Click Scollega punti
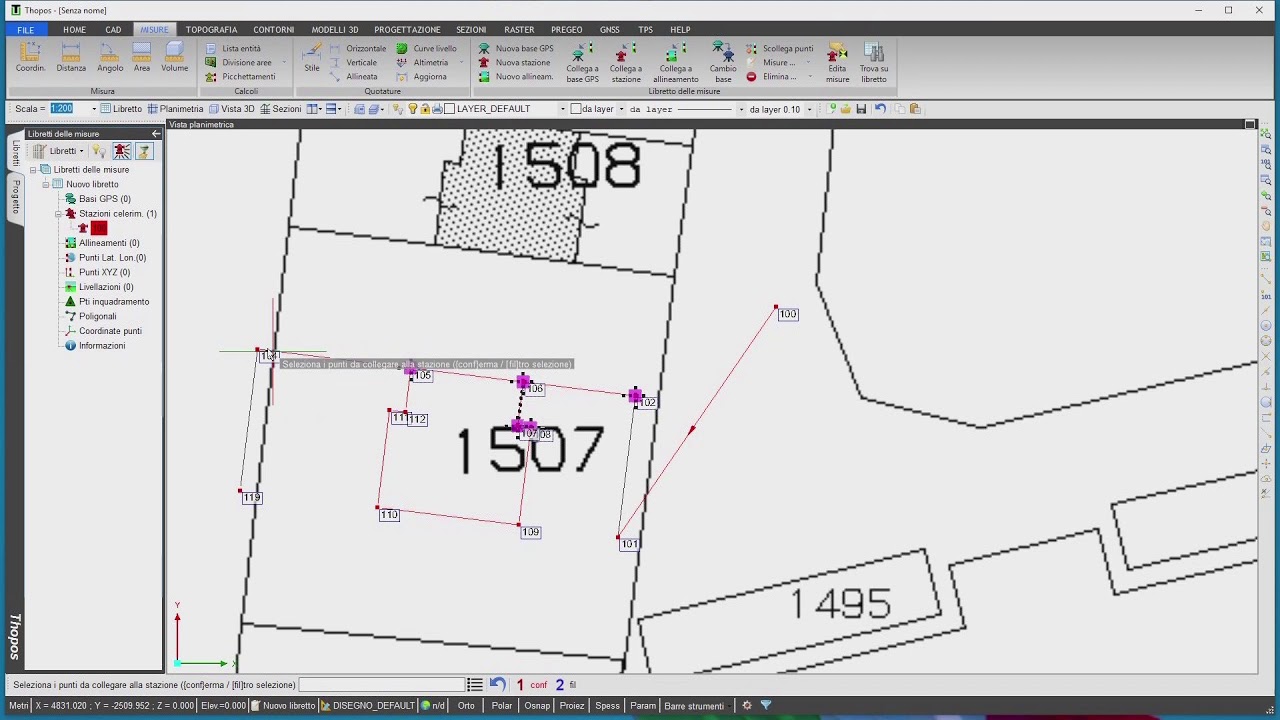 [x=779, y=48]
